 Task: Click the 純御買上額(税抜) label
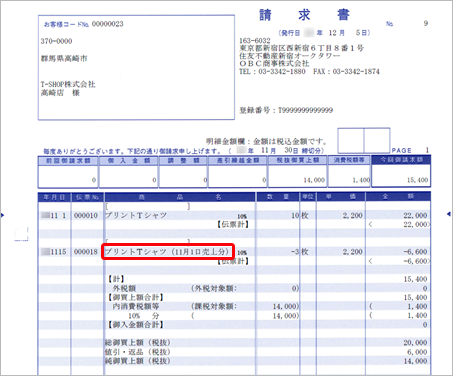[138, 361]
